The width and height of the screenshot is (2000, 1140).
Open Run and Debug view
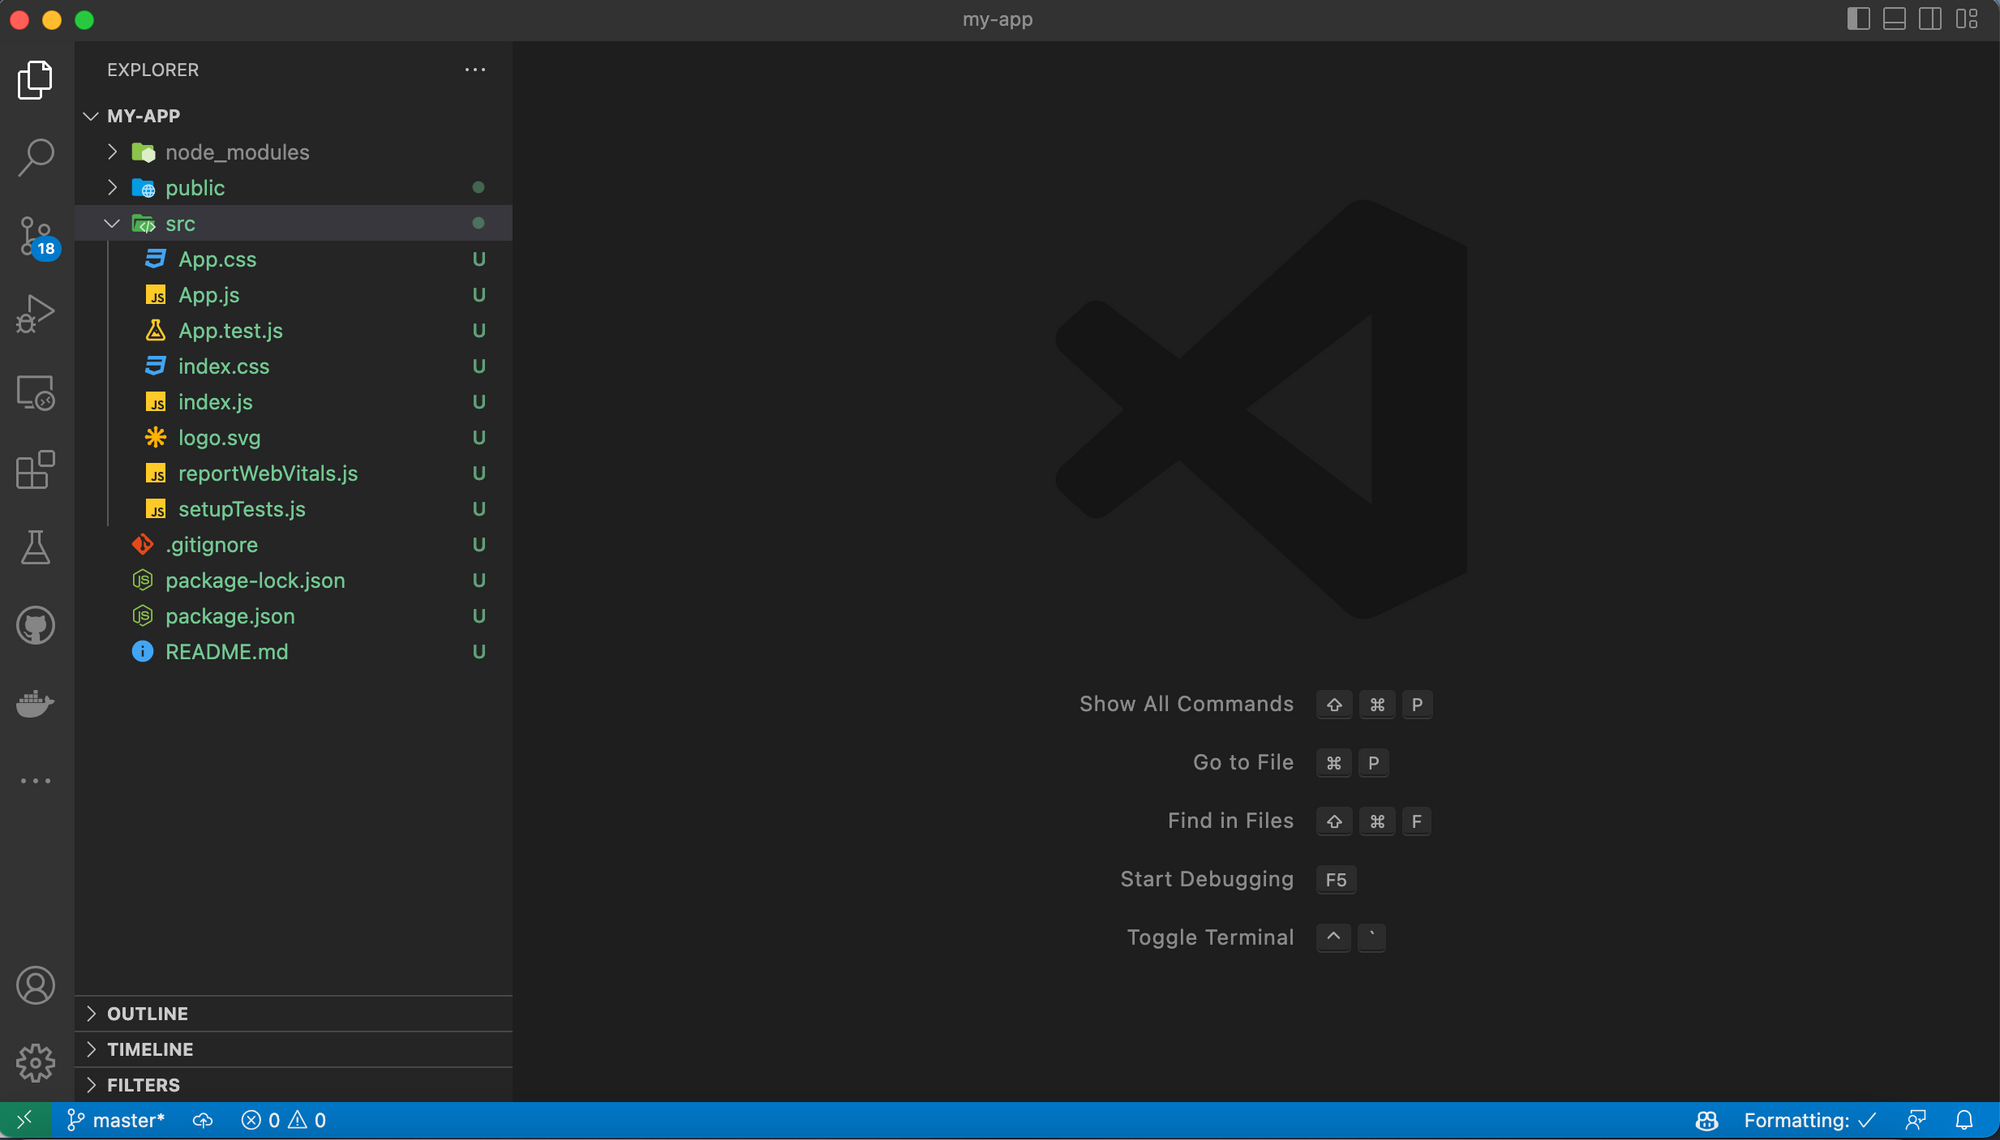[x=36, y=314]
